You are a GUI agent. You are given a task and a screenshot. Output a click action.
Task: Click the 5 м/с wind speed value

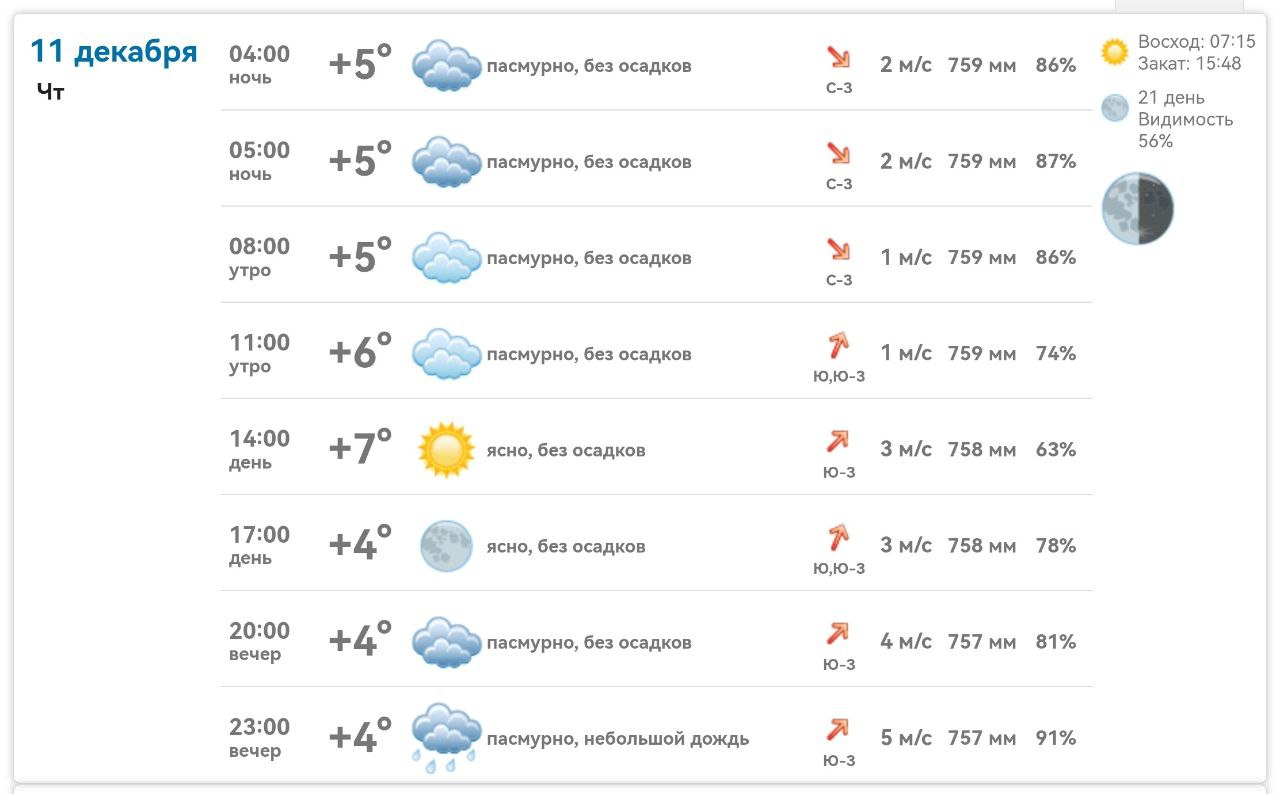[905, 738]
